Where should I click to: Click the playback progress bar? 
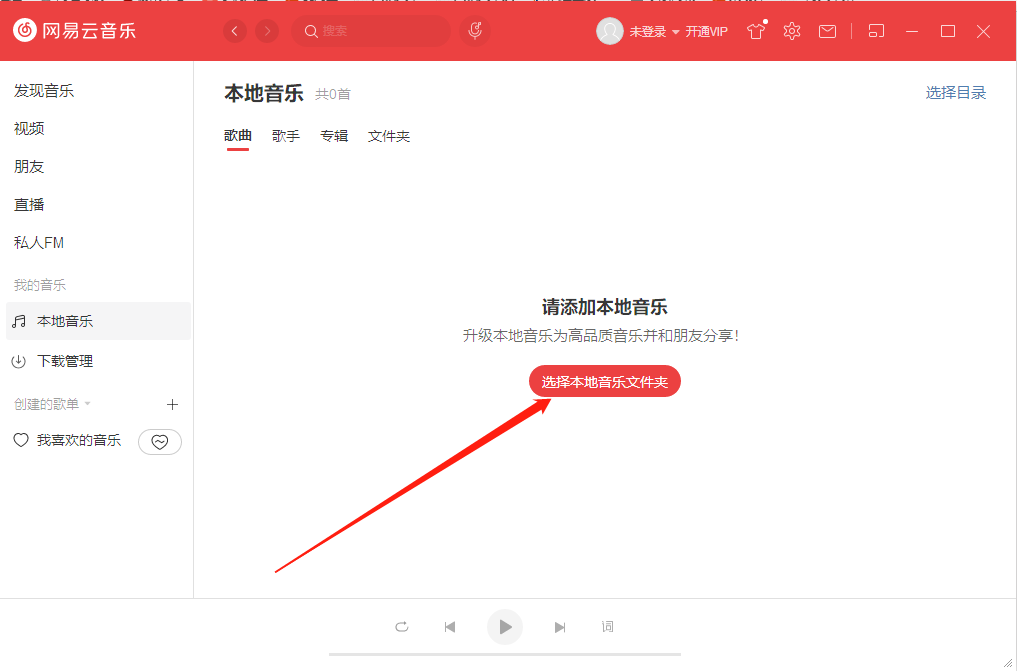(505, 655)
